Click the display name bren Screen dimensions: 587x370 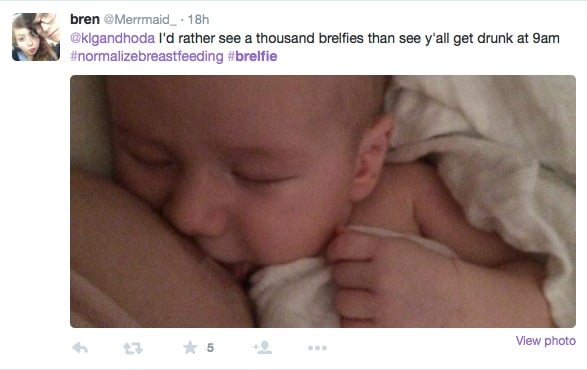pos(85,19)
